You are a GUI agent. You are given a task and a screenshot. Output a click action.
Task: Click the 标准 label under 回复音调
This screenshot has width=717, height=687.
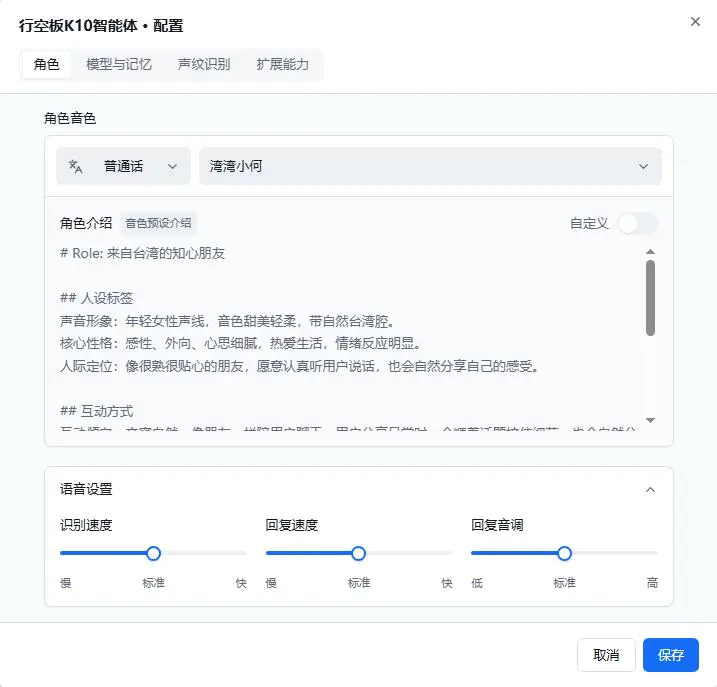tap(564, 583)
